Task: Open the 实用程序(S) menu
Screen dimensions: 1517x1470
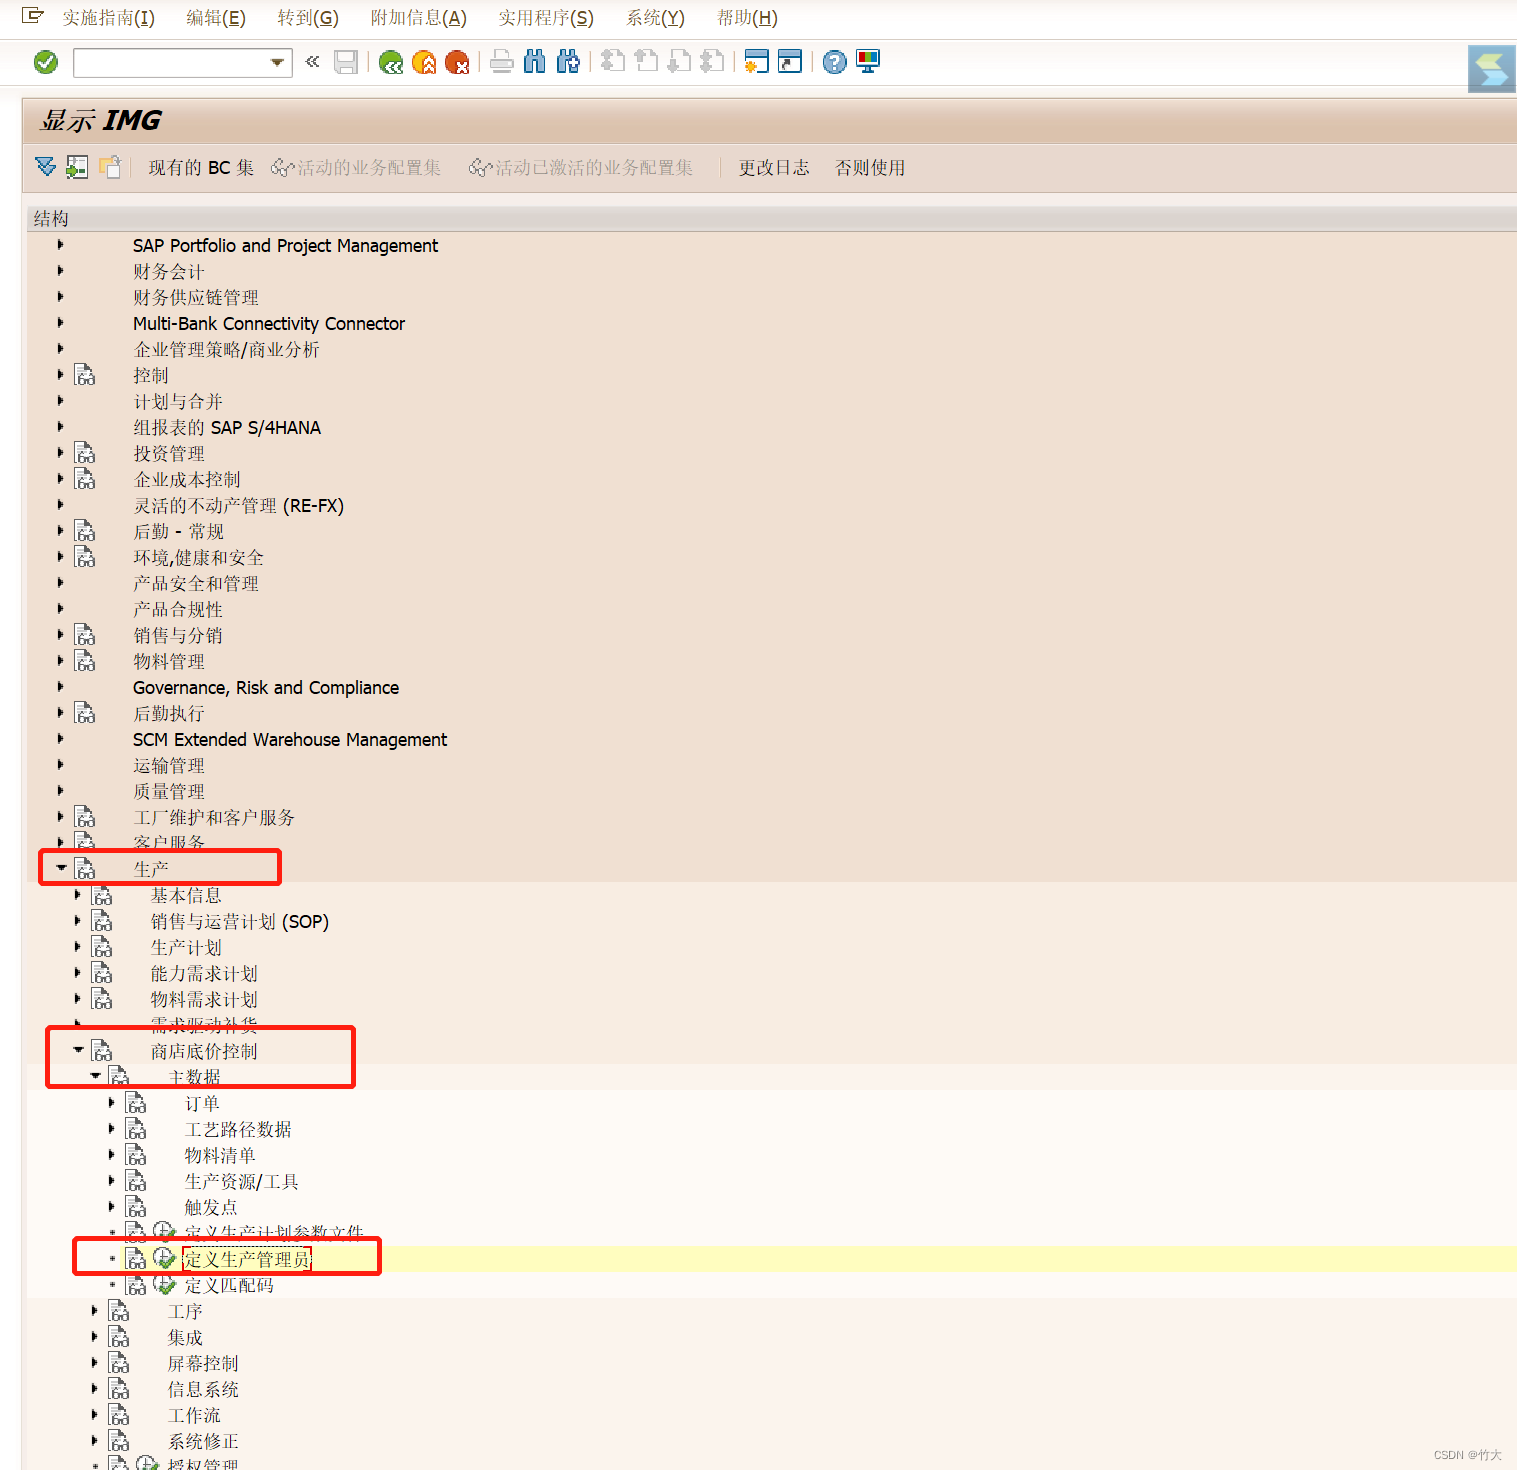Action: coord(546,18)
